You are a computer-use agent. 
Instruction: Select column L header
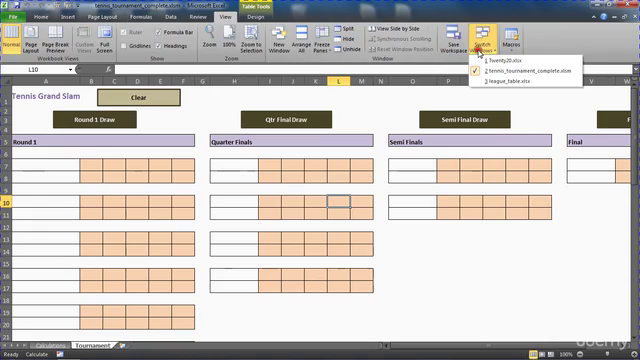point(338,81)
